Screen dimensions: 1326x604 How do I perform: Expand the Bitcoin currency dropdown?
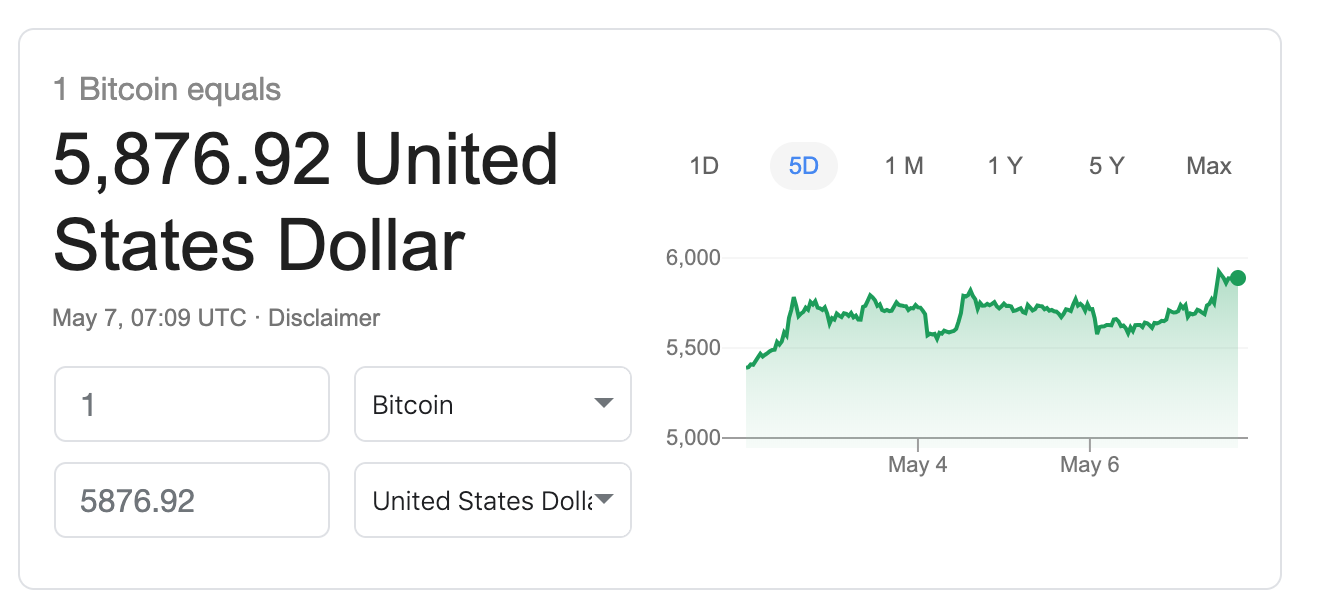(x=493, y=404)
